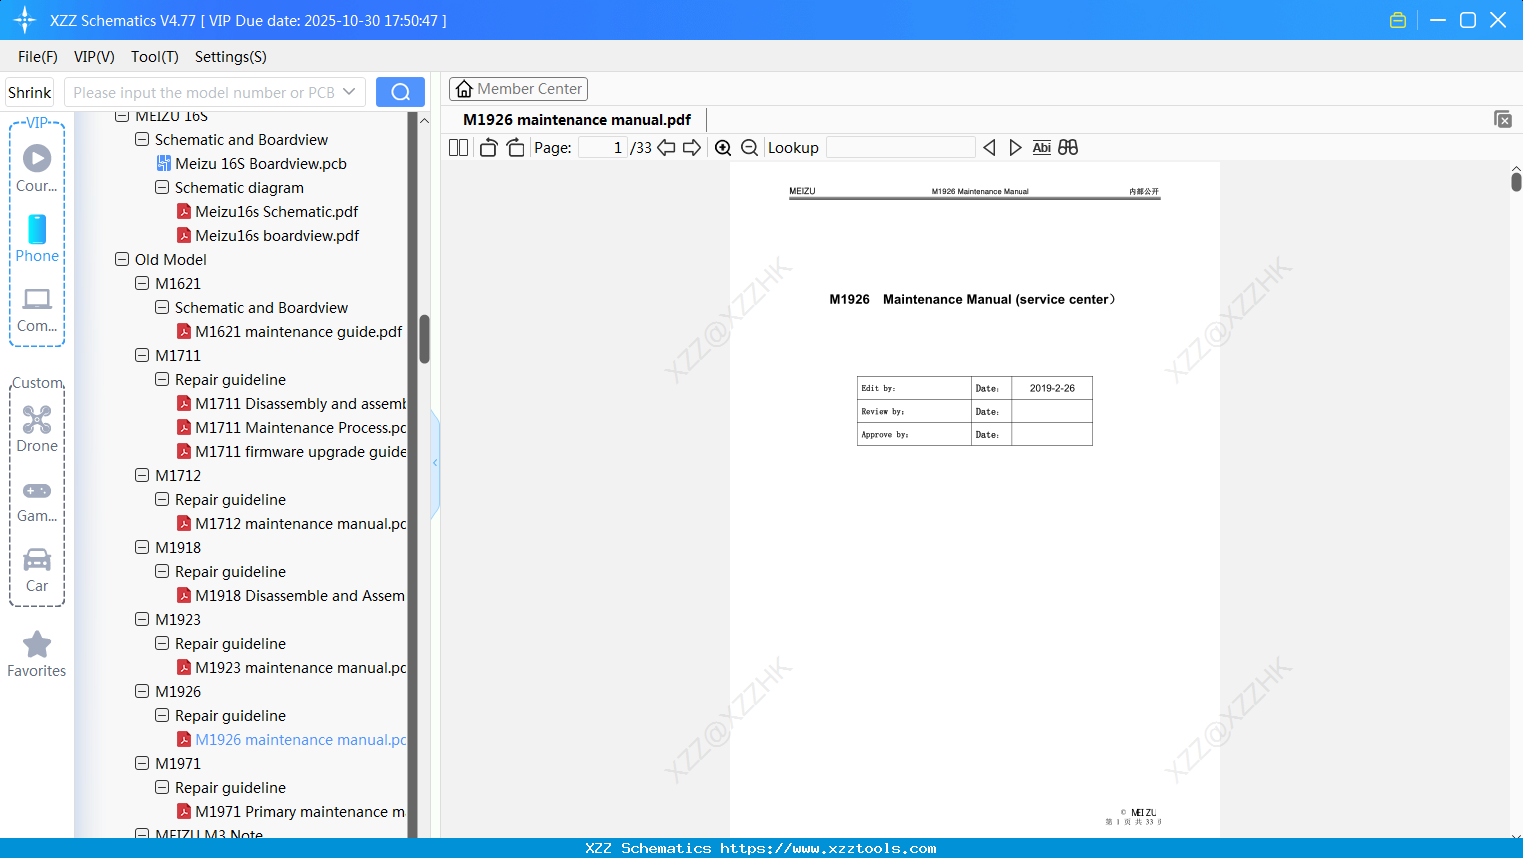Image resolution: width=1523 pixels, height=858 pixels.
Task: Rotate the page counterclockwise
Action: pyautogui.click(x=488, y=148)
